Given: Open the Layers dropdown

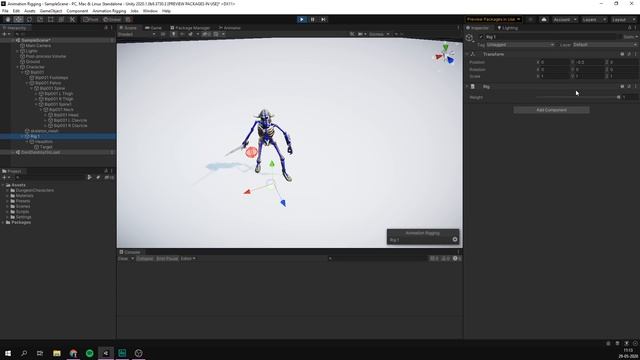Looking at the screenshot, I should 593,20.
